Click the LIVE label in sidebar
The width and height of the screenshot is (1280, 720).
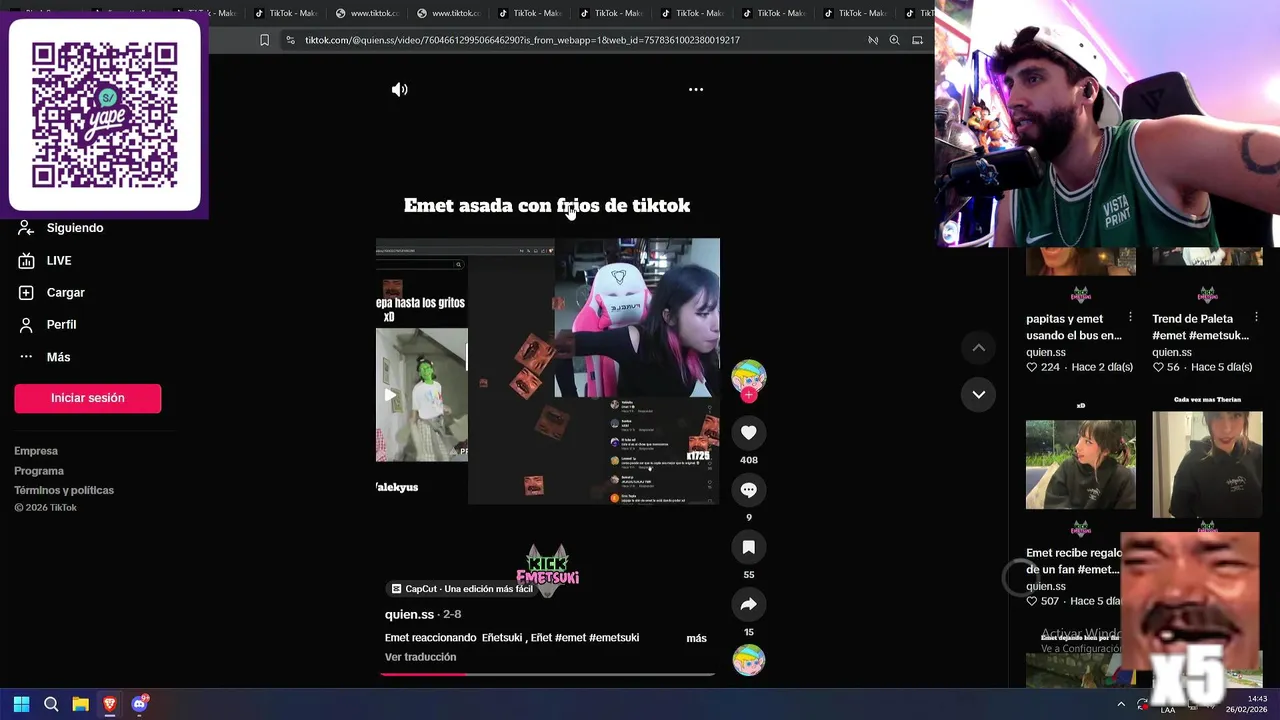[59, 260]
